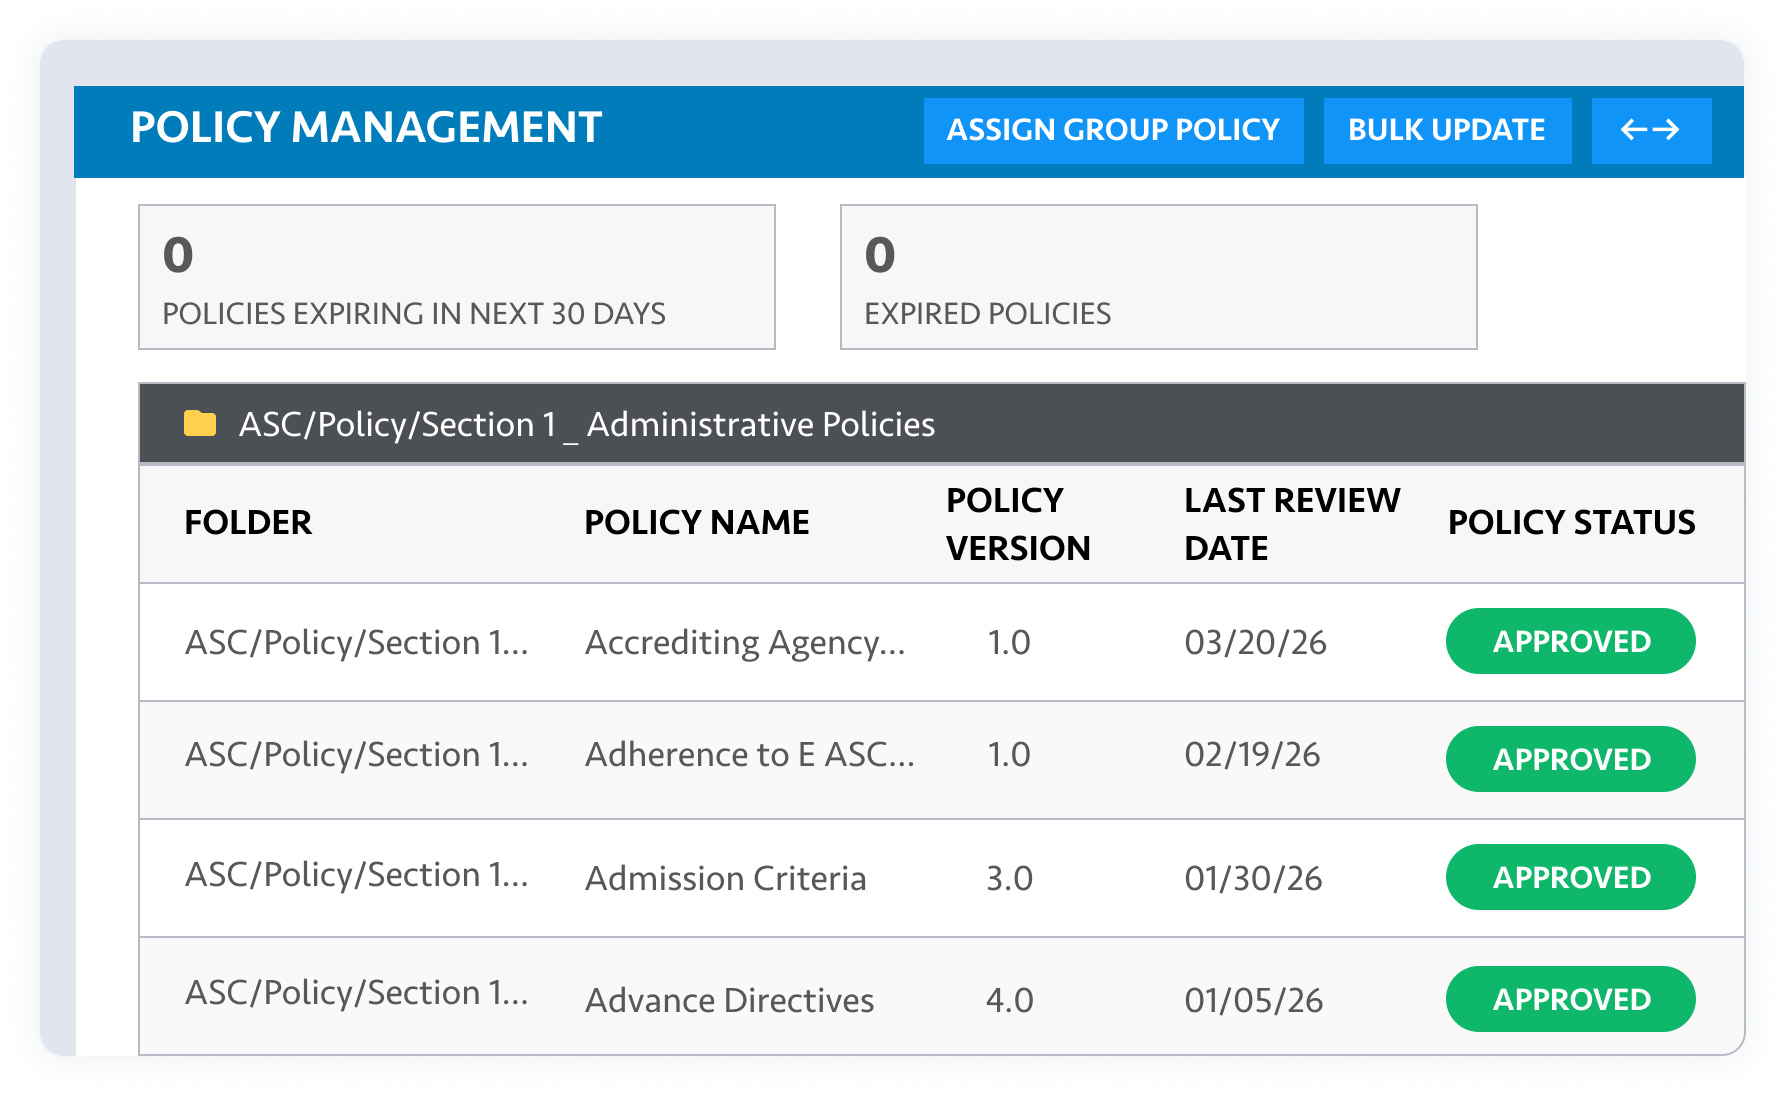This screenshot has height=1096, width=1784.
Task: Click folder cell in Admission Criteria row
Action: click(x=357, y=875)
